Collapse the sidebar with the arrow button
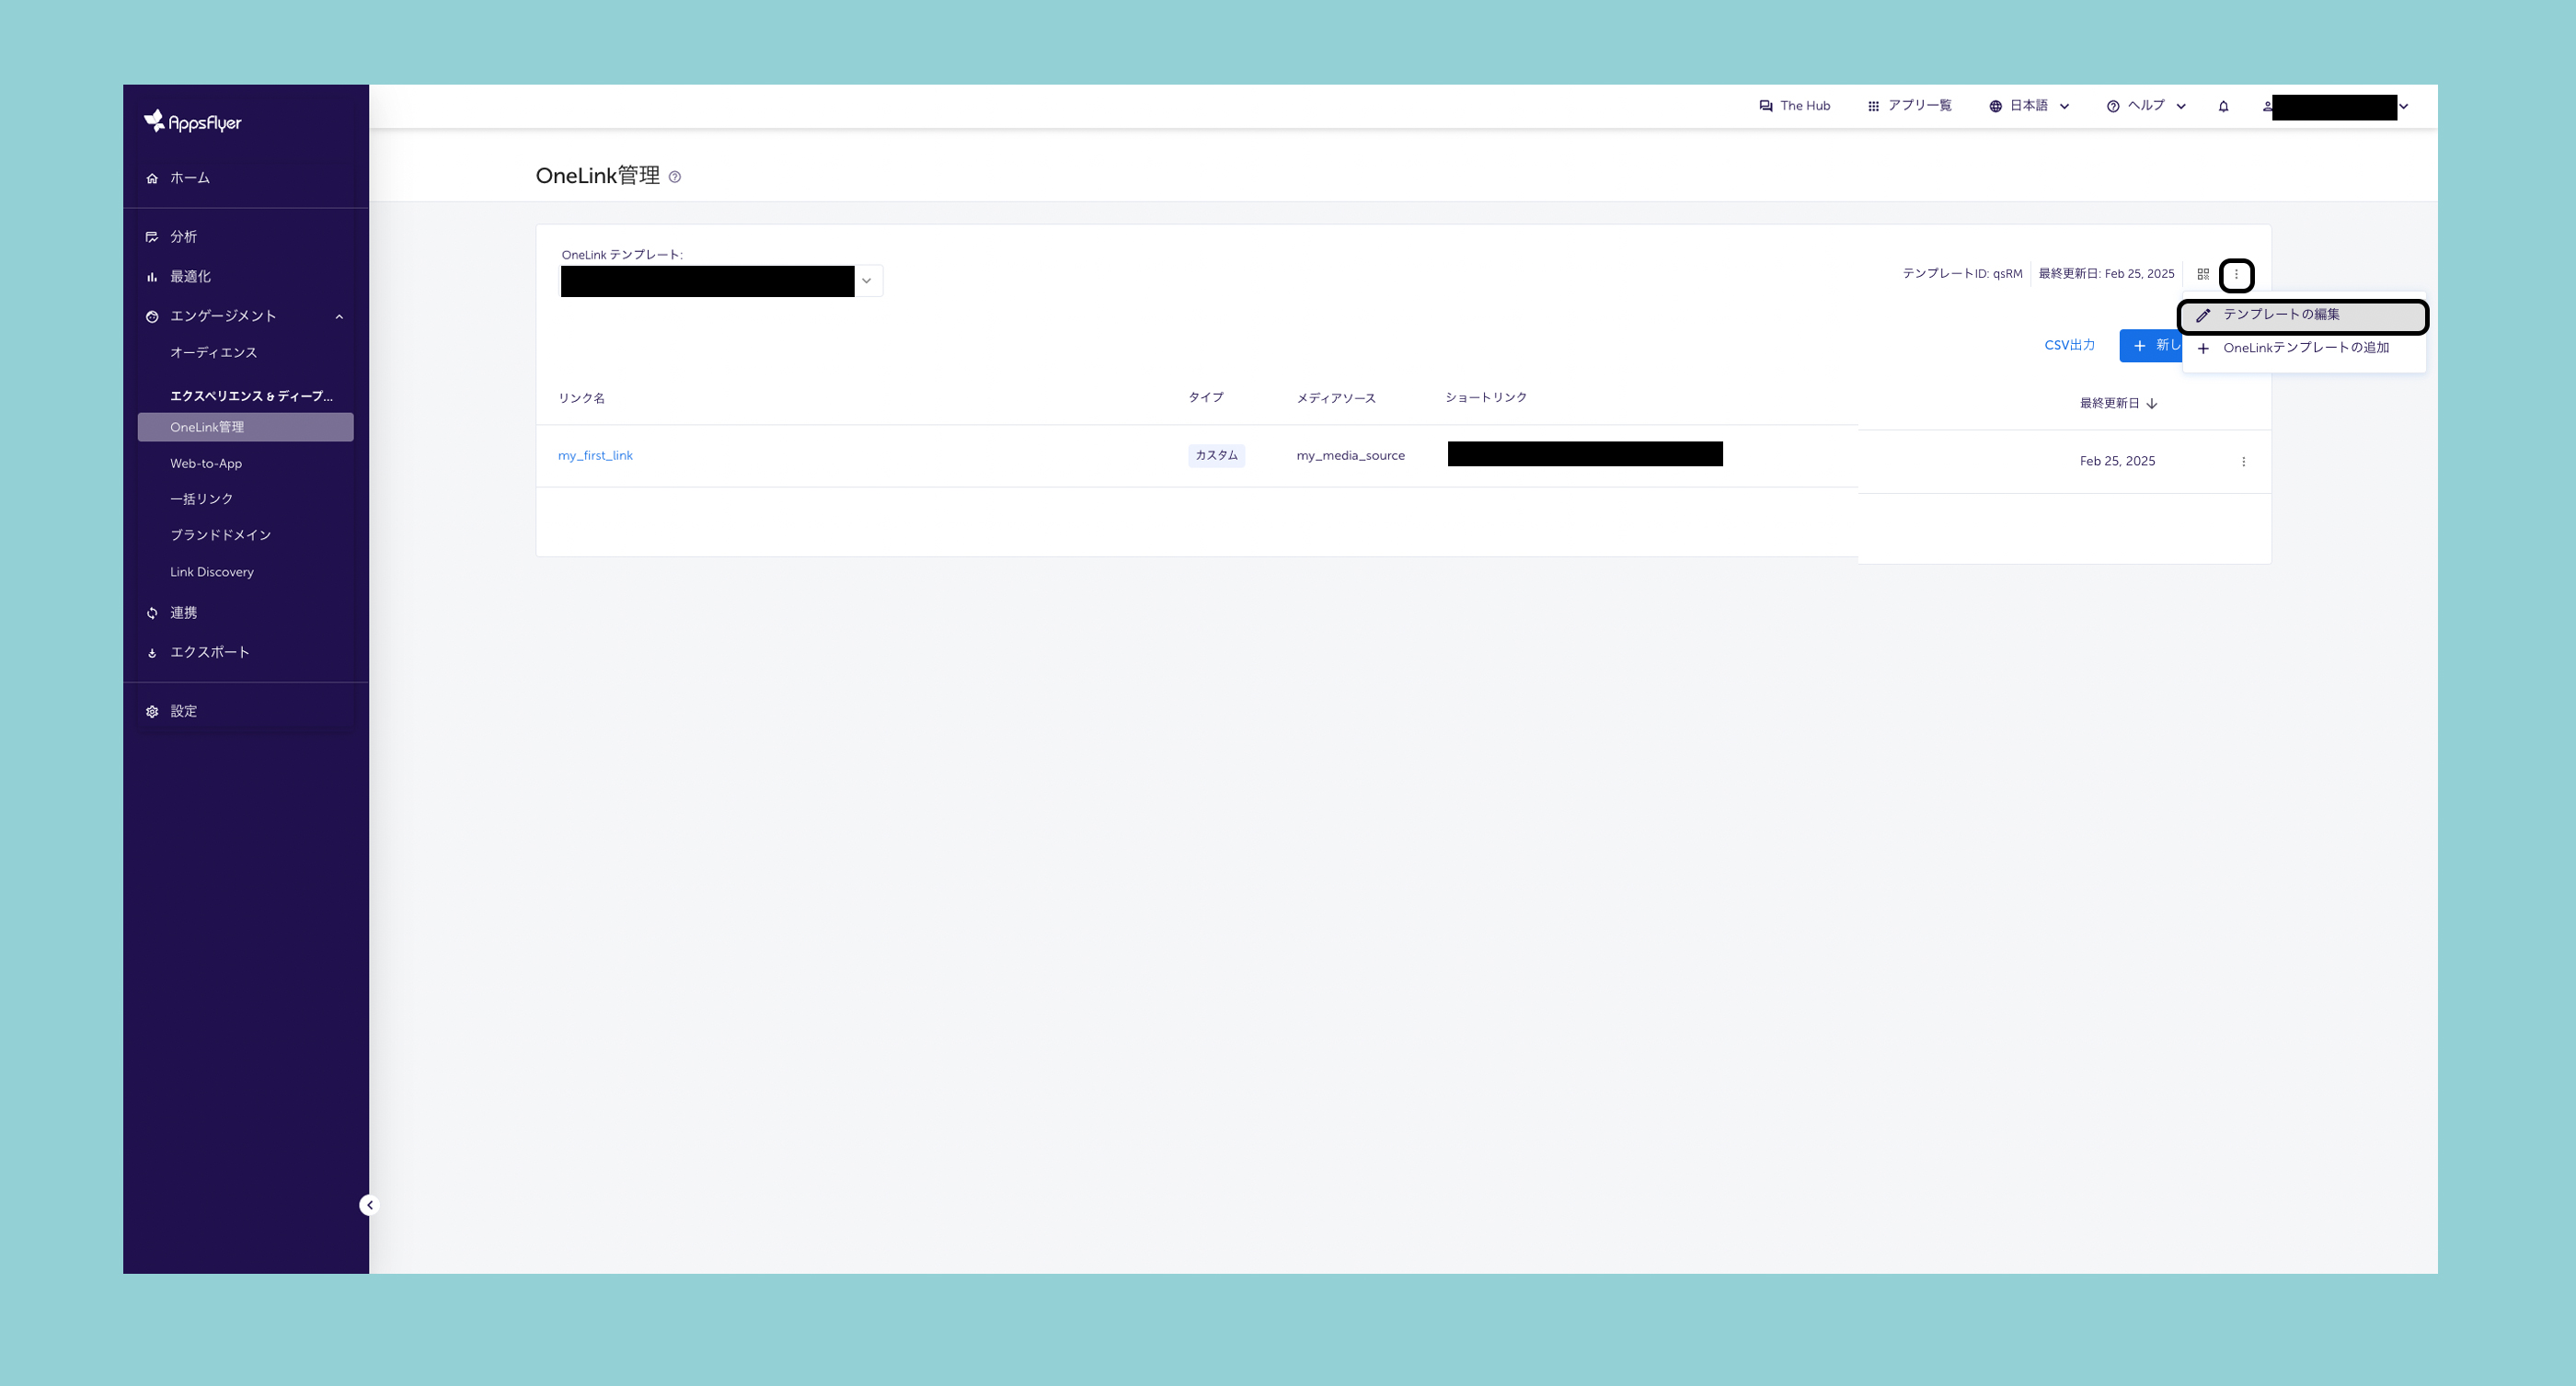This screenshot has height=1386, width=2576. pos(369,1205)
